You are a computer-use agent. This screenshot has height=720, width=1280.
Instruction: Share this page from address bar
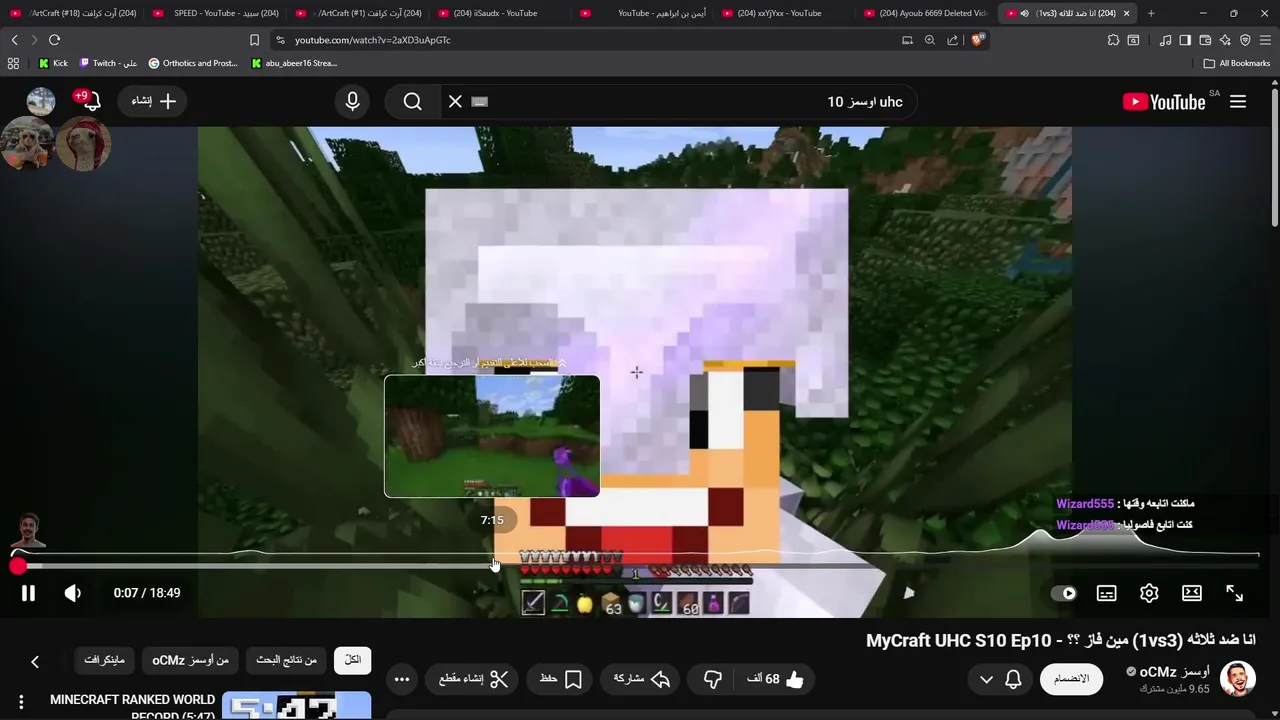pos(952,40)
